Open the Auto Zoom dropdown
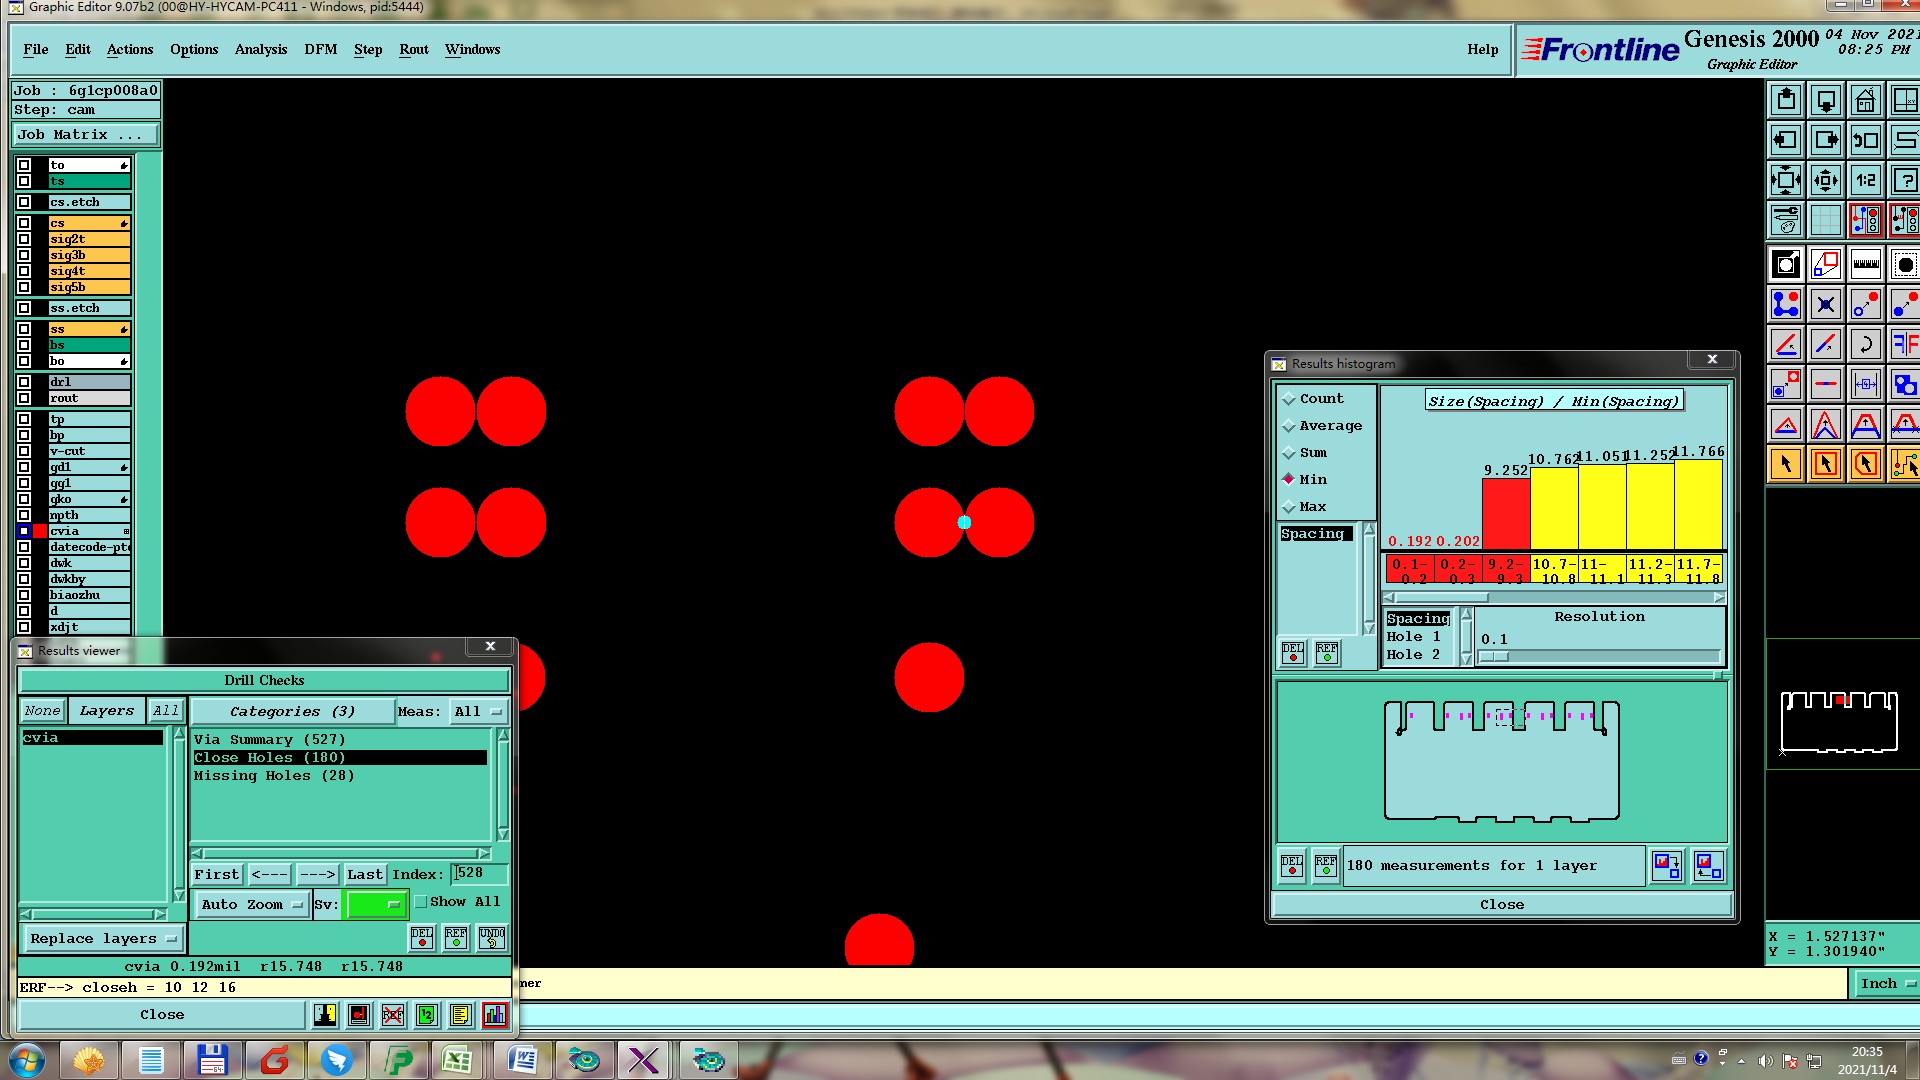The width and height of the screenshot is (1920, 1080). coord(252,905)
